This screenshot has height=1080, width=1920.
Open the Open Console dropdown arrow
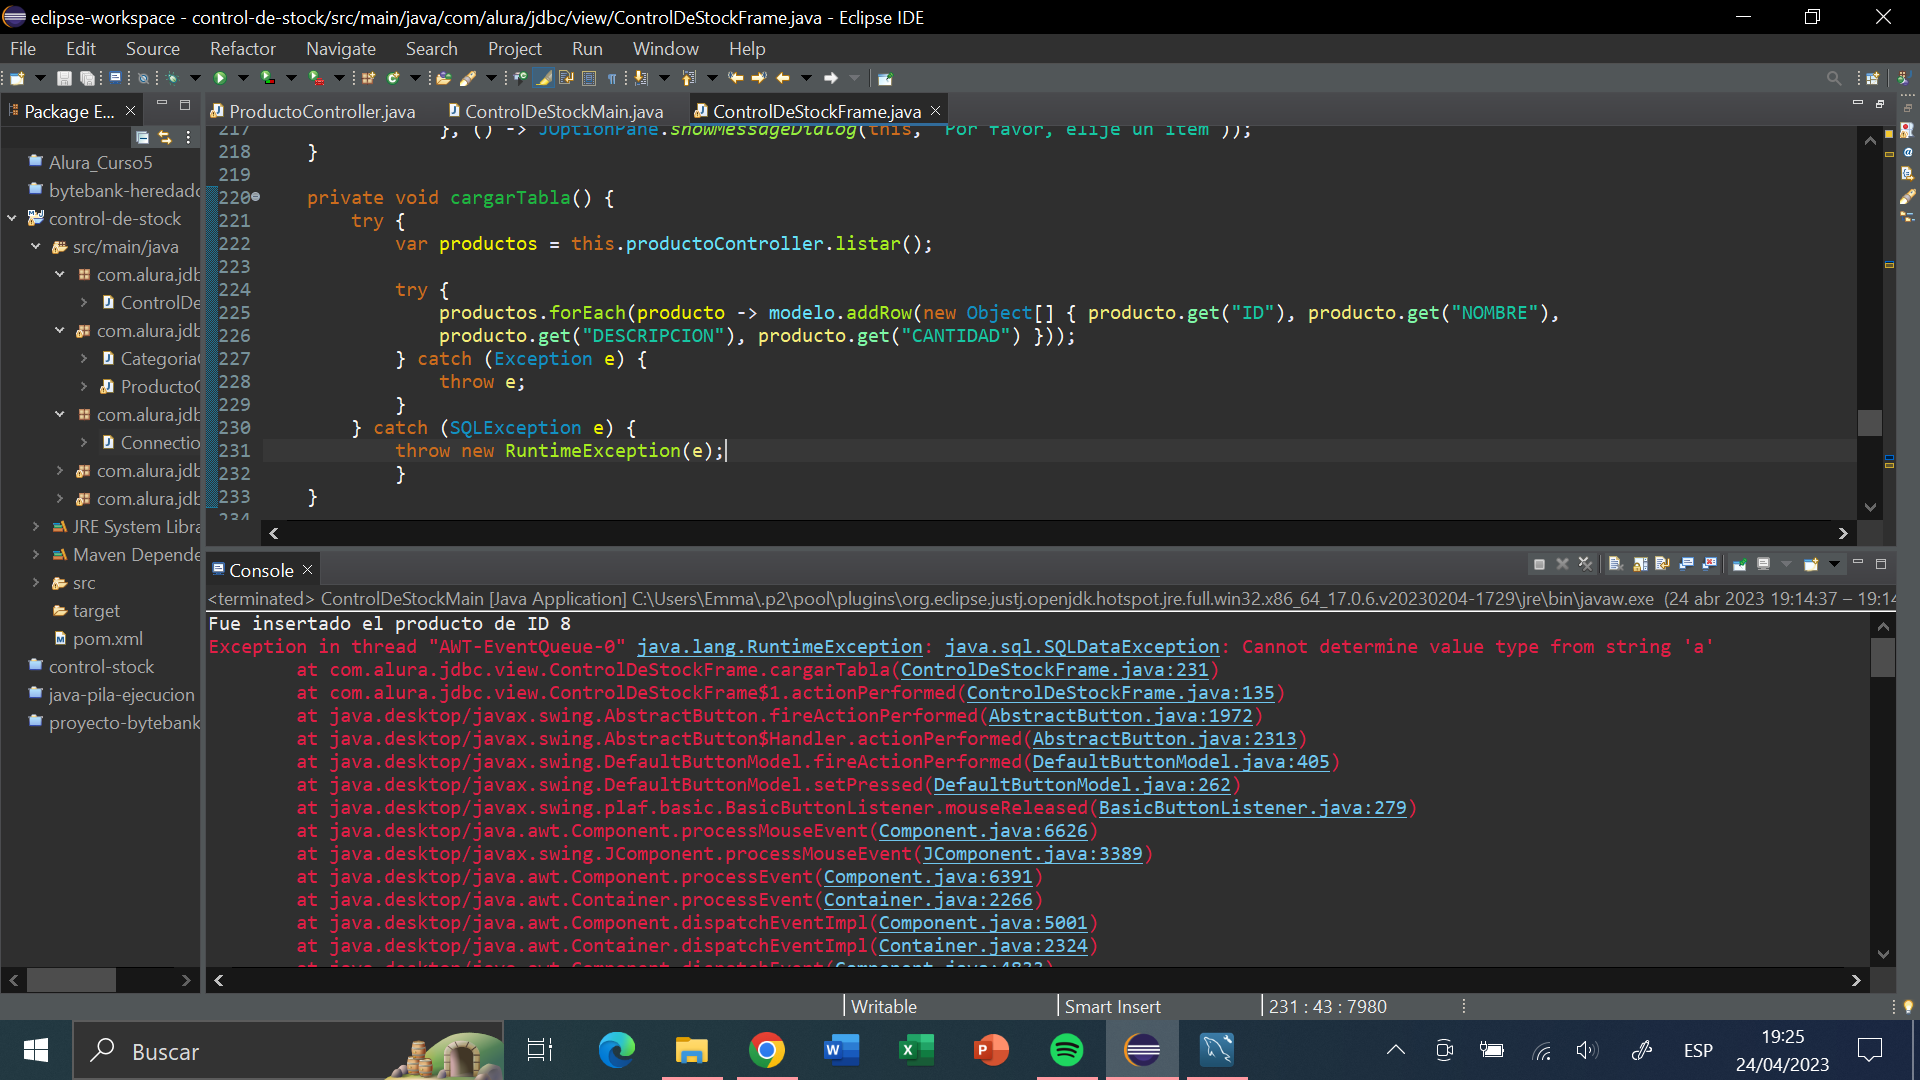[x=1834, y=564]
